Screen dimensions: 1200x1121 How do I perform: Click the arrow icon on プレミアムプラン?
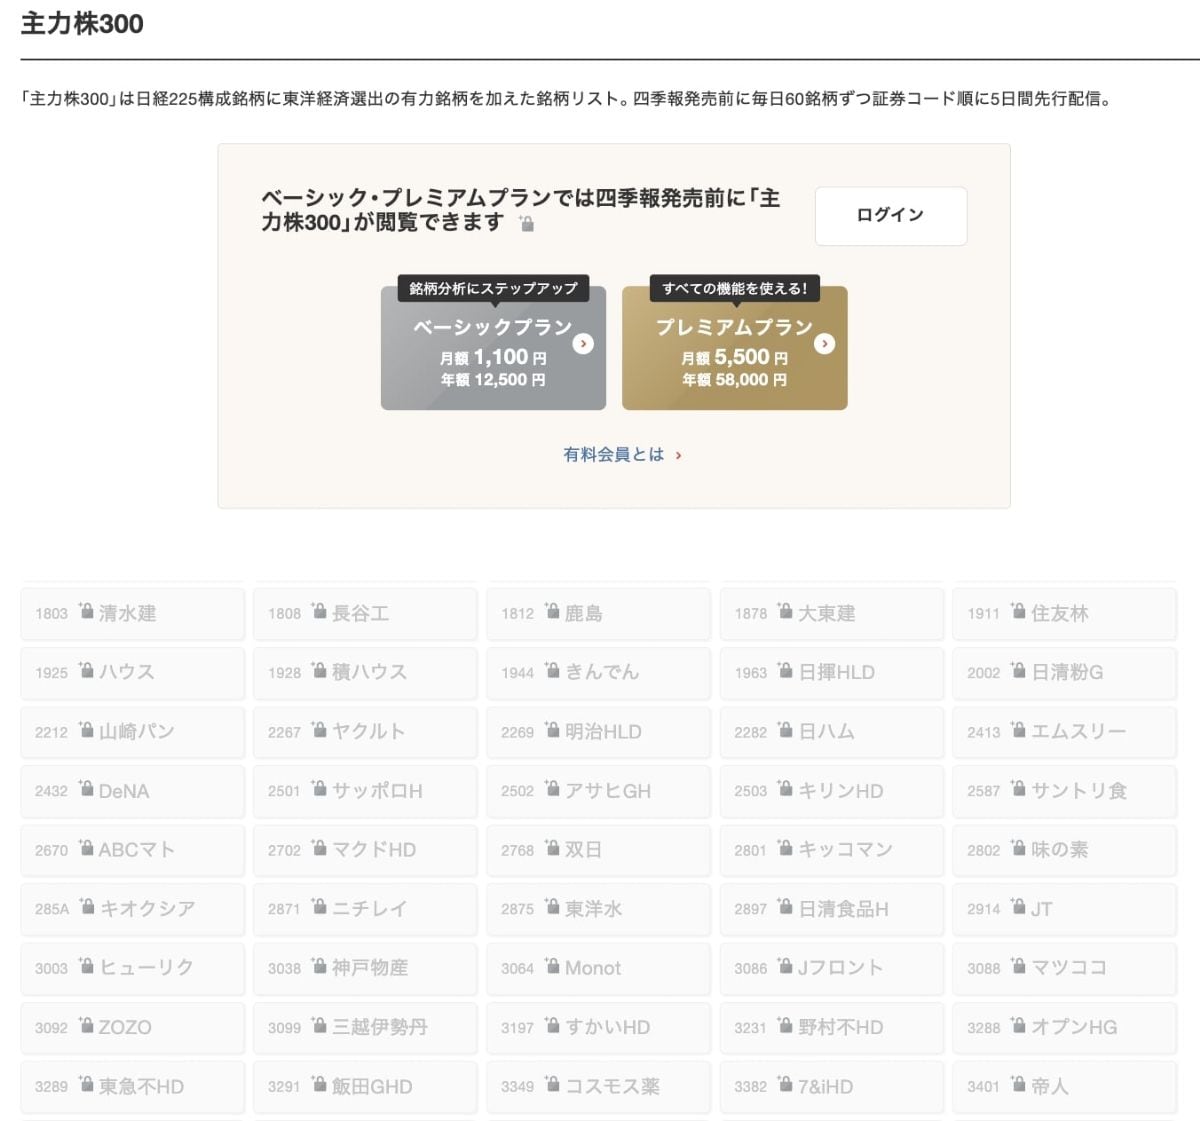[824, 343]
